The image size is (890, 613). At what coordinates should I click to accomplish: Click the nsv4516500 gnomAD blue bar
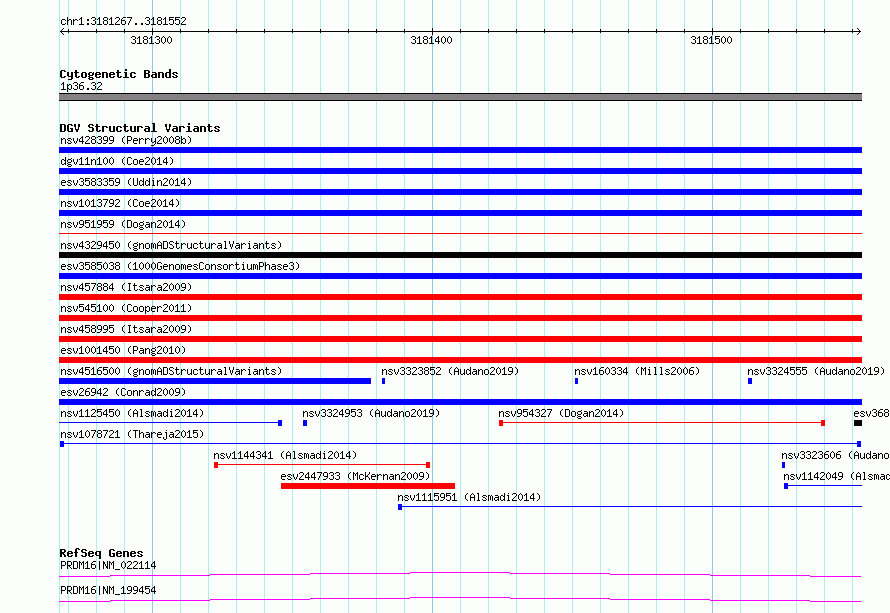pyautogui.click(x=215, y=381)
